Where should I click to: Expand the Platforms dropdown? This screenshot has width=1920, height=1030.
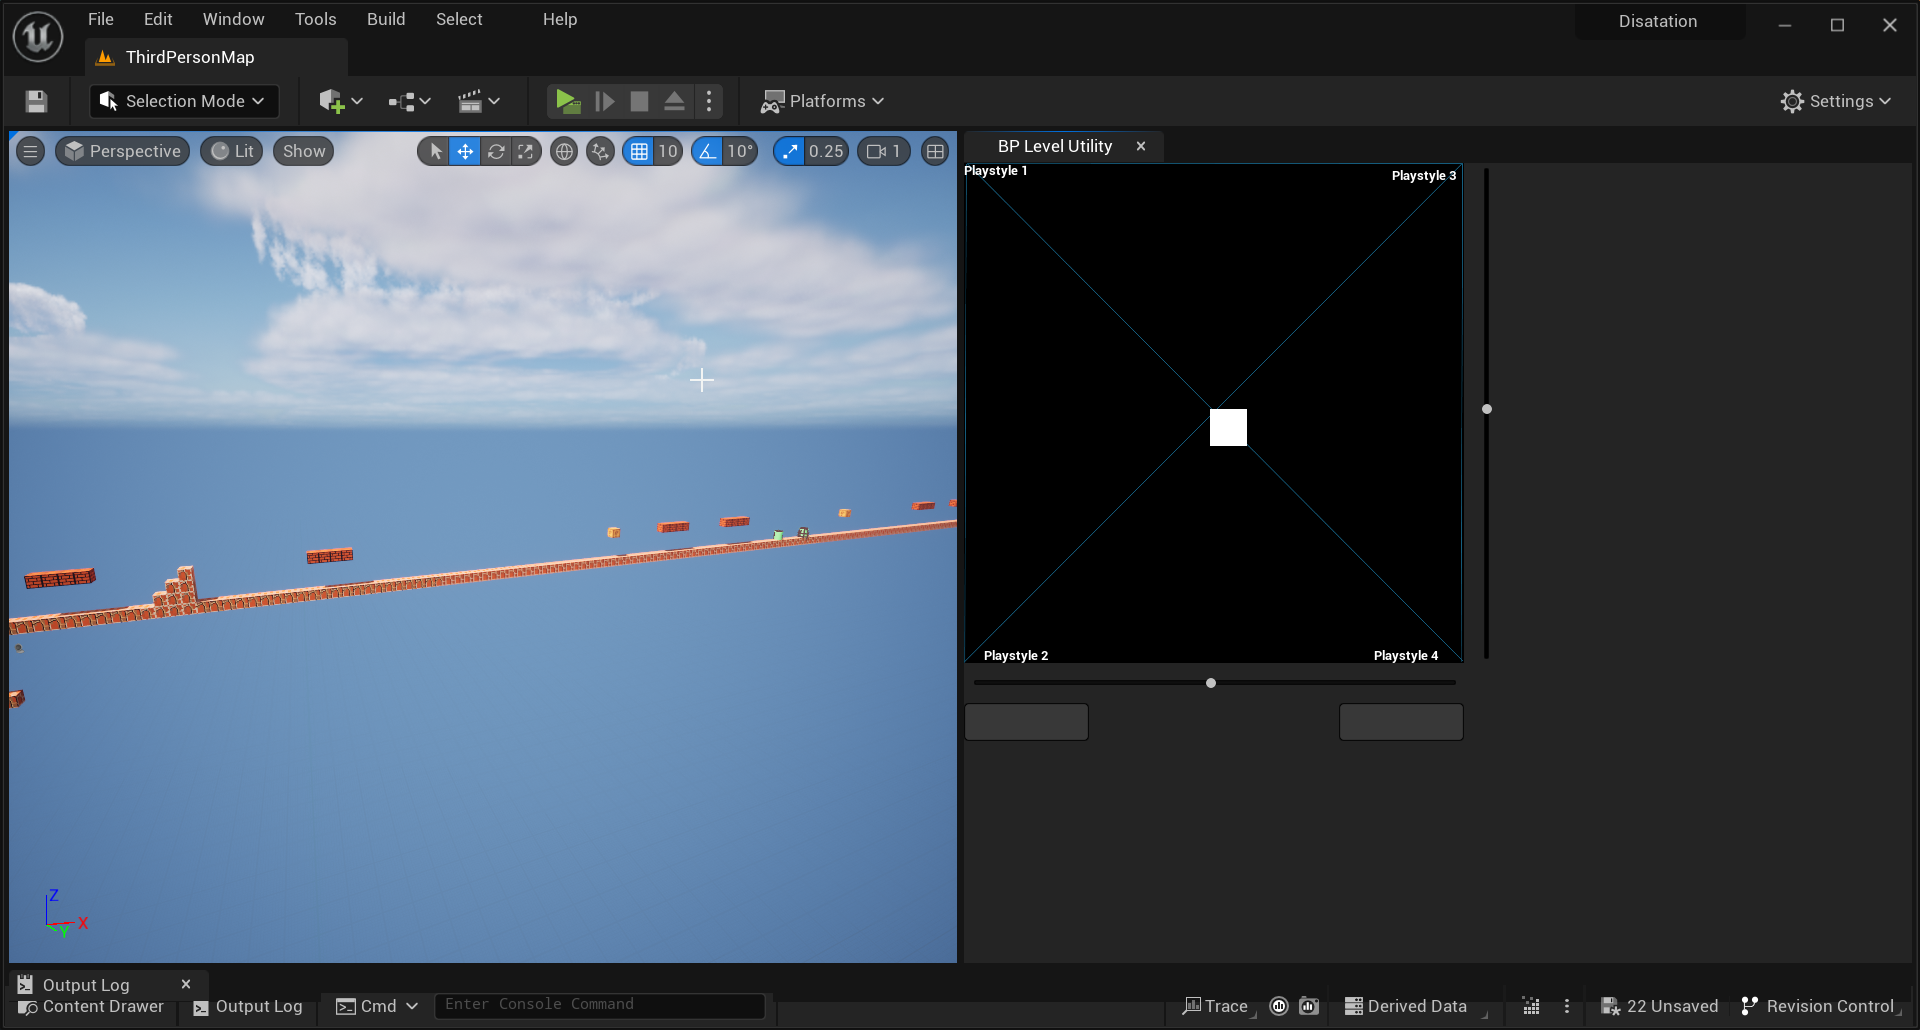823,101
